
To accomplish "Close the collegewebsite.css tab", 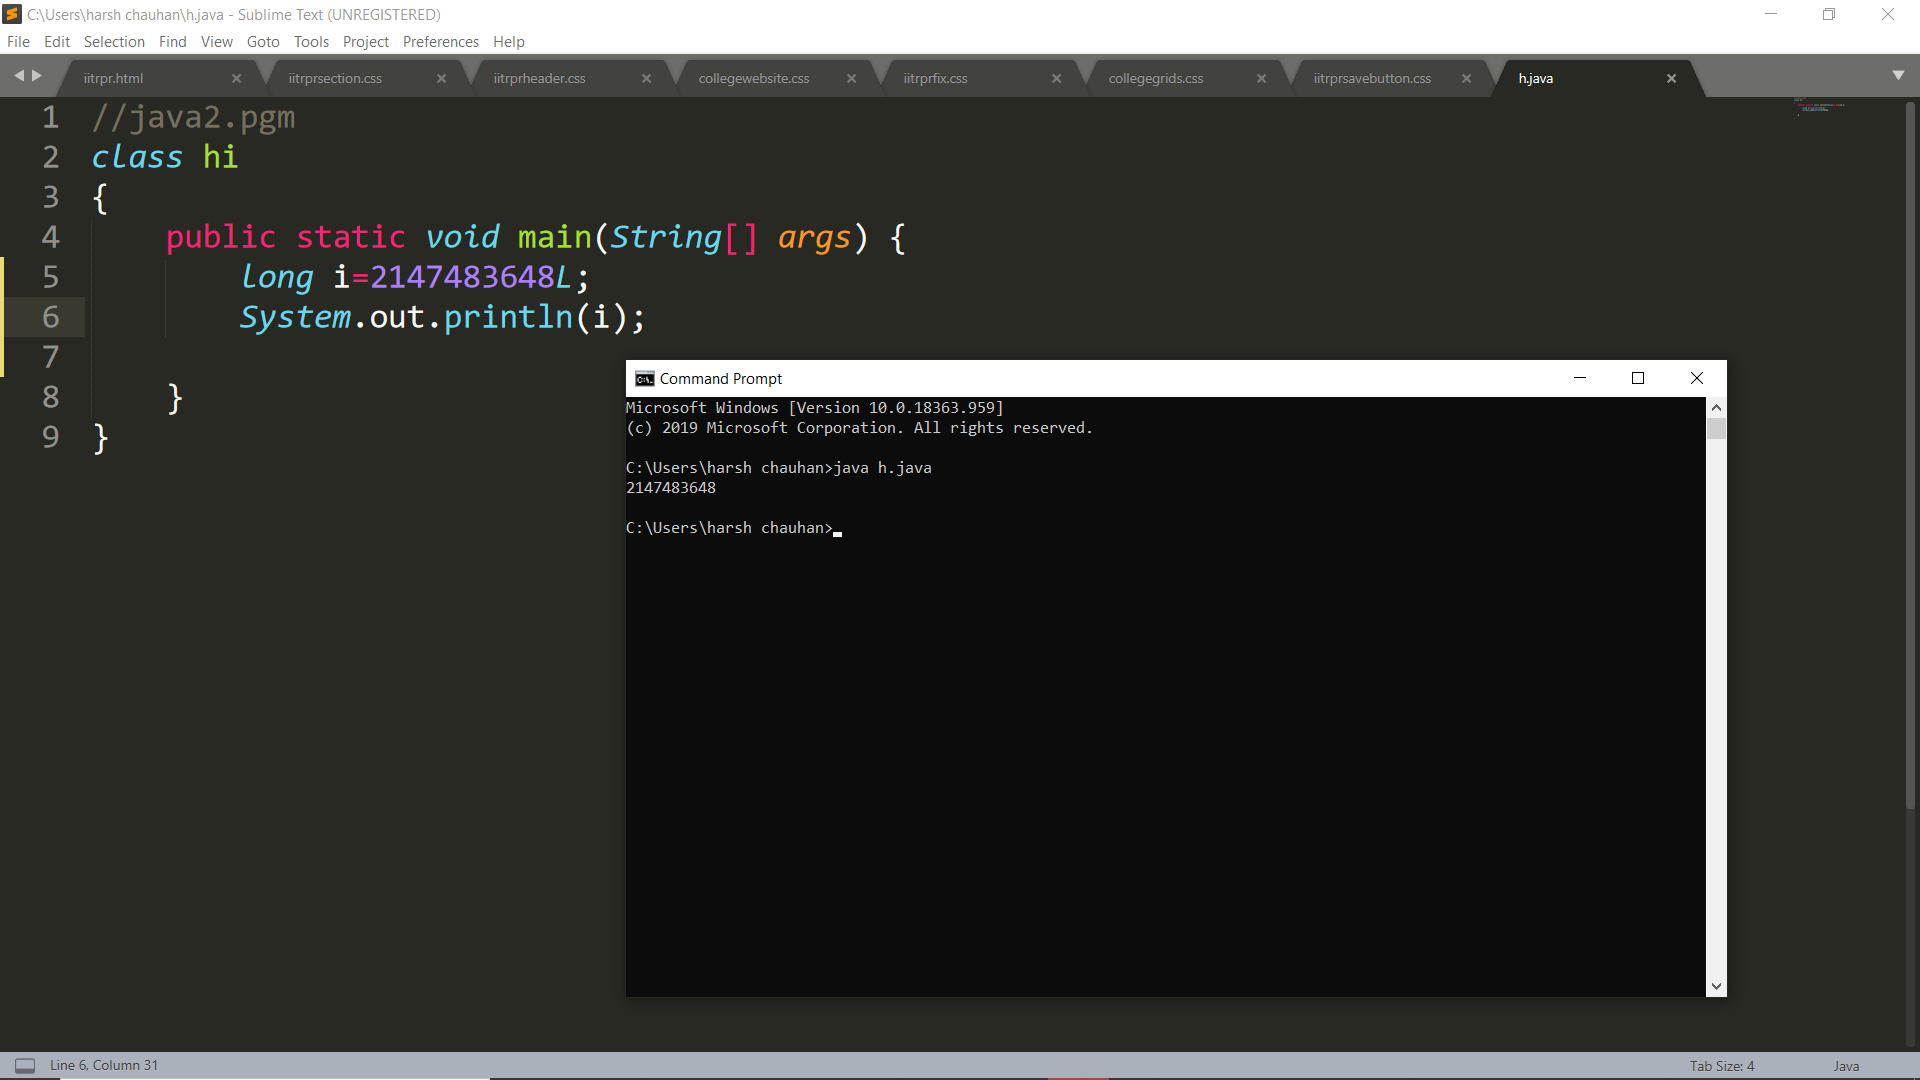I will 851,79.
